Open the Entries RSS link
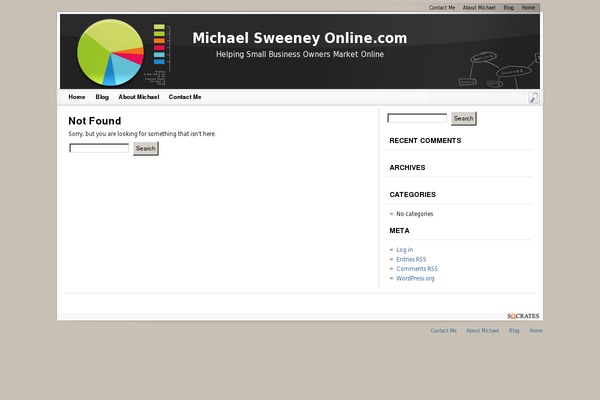600x400 pixels. [x=411, y=259]
